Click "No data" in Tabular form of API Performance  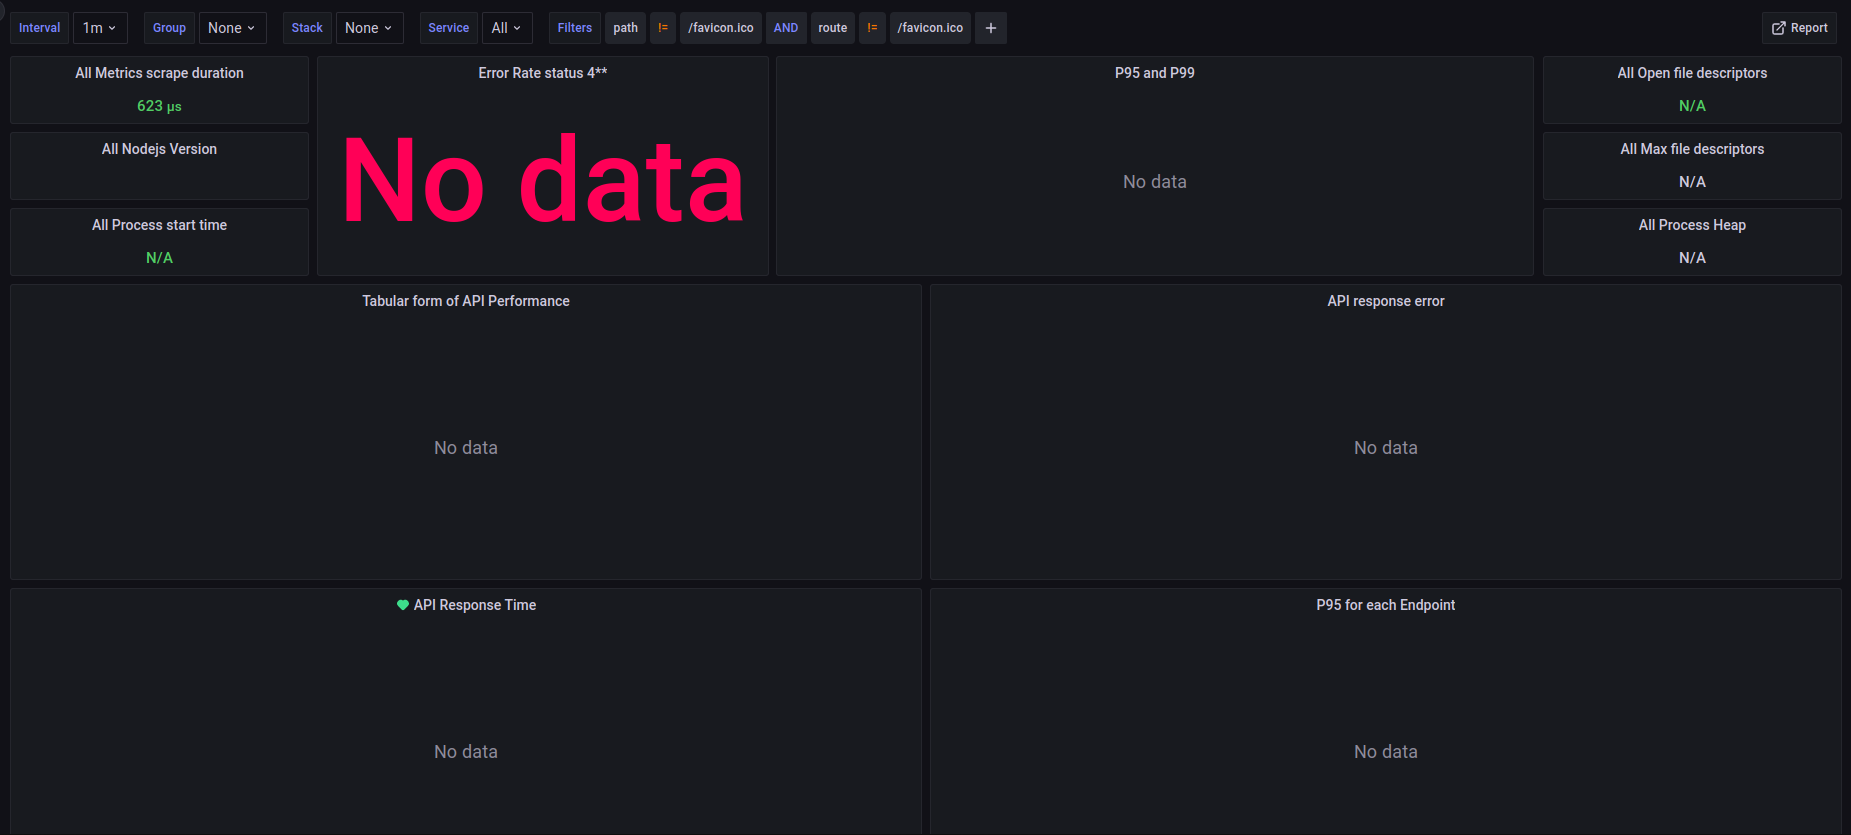(x=466, y=448)
